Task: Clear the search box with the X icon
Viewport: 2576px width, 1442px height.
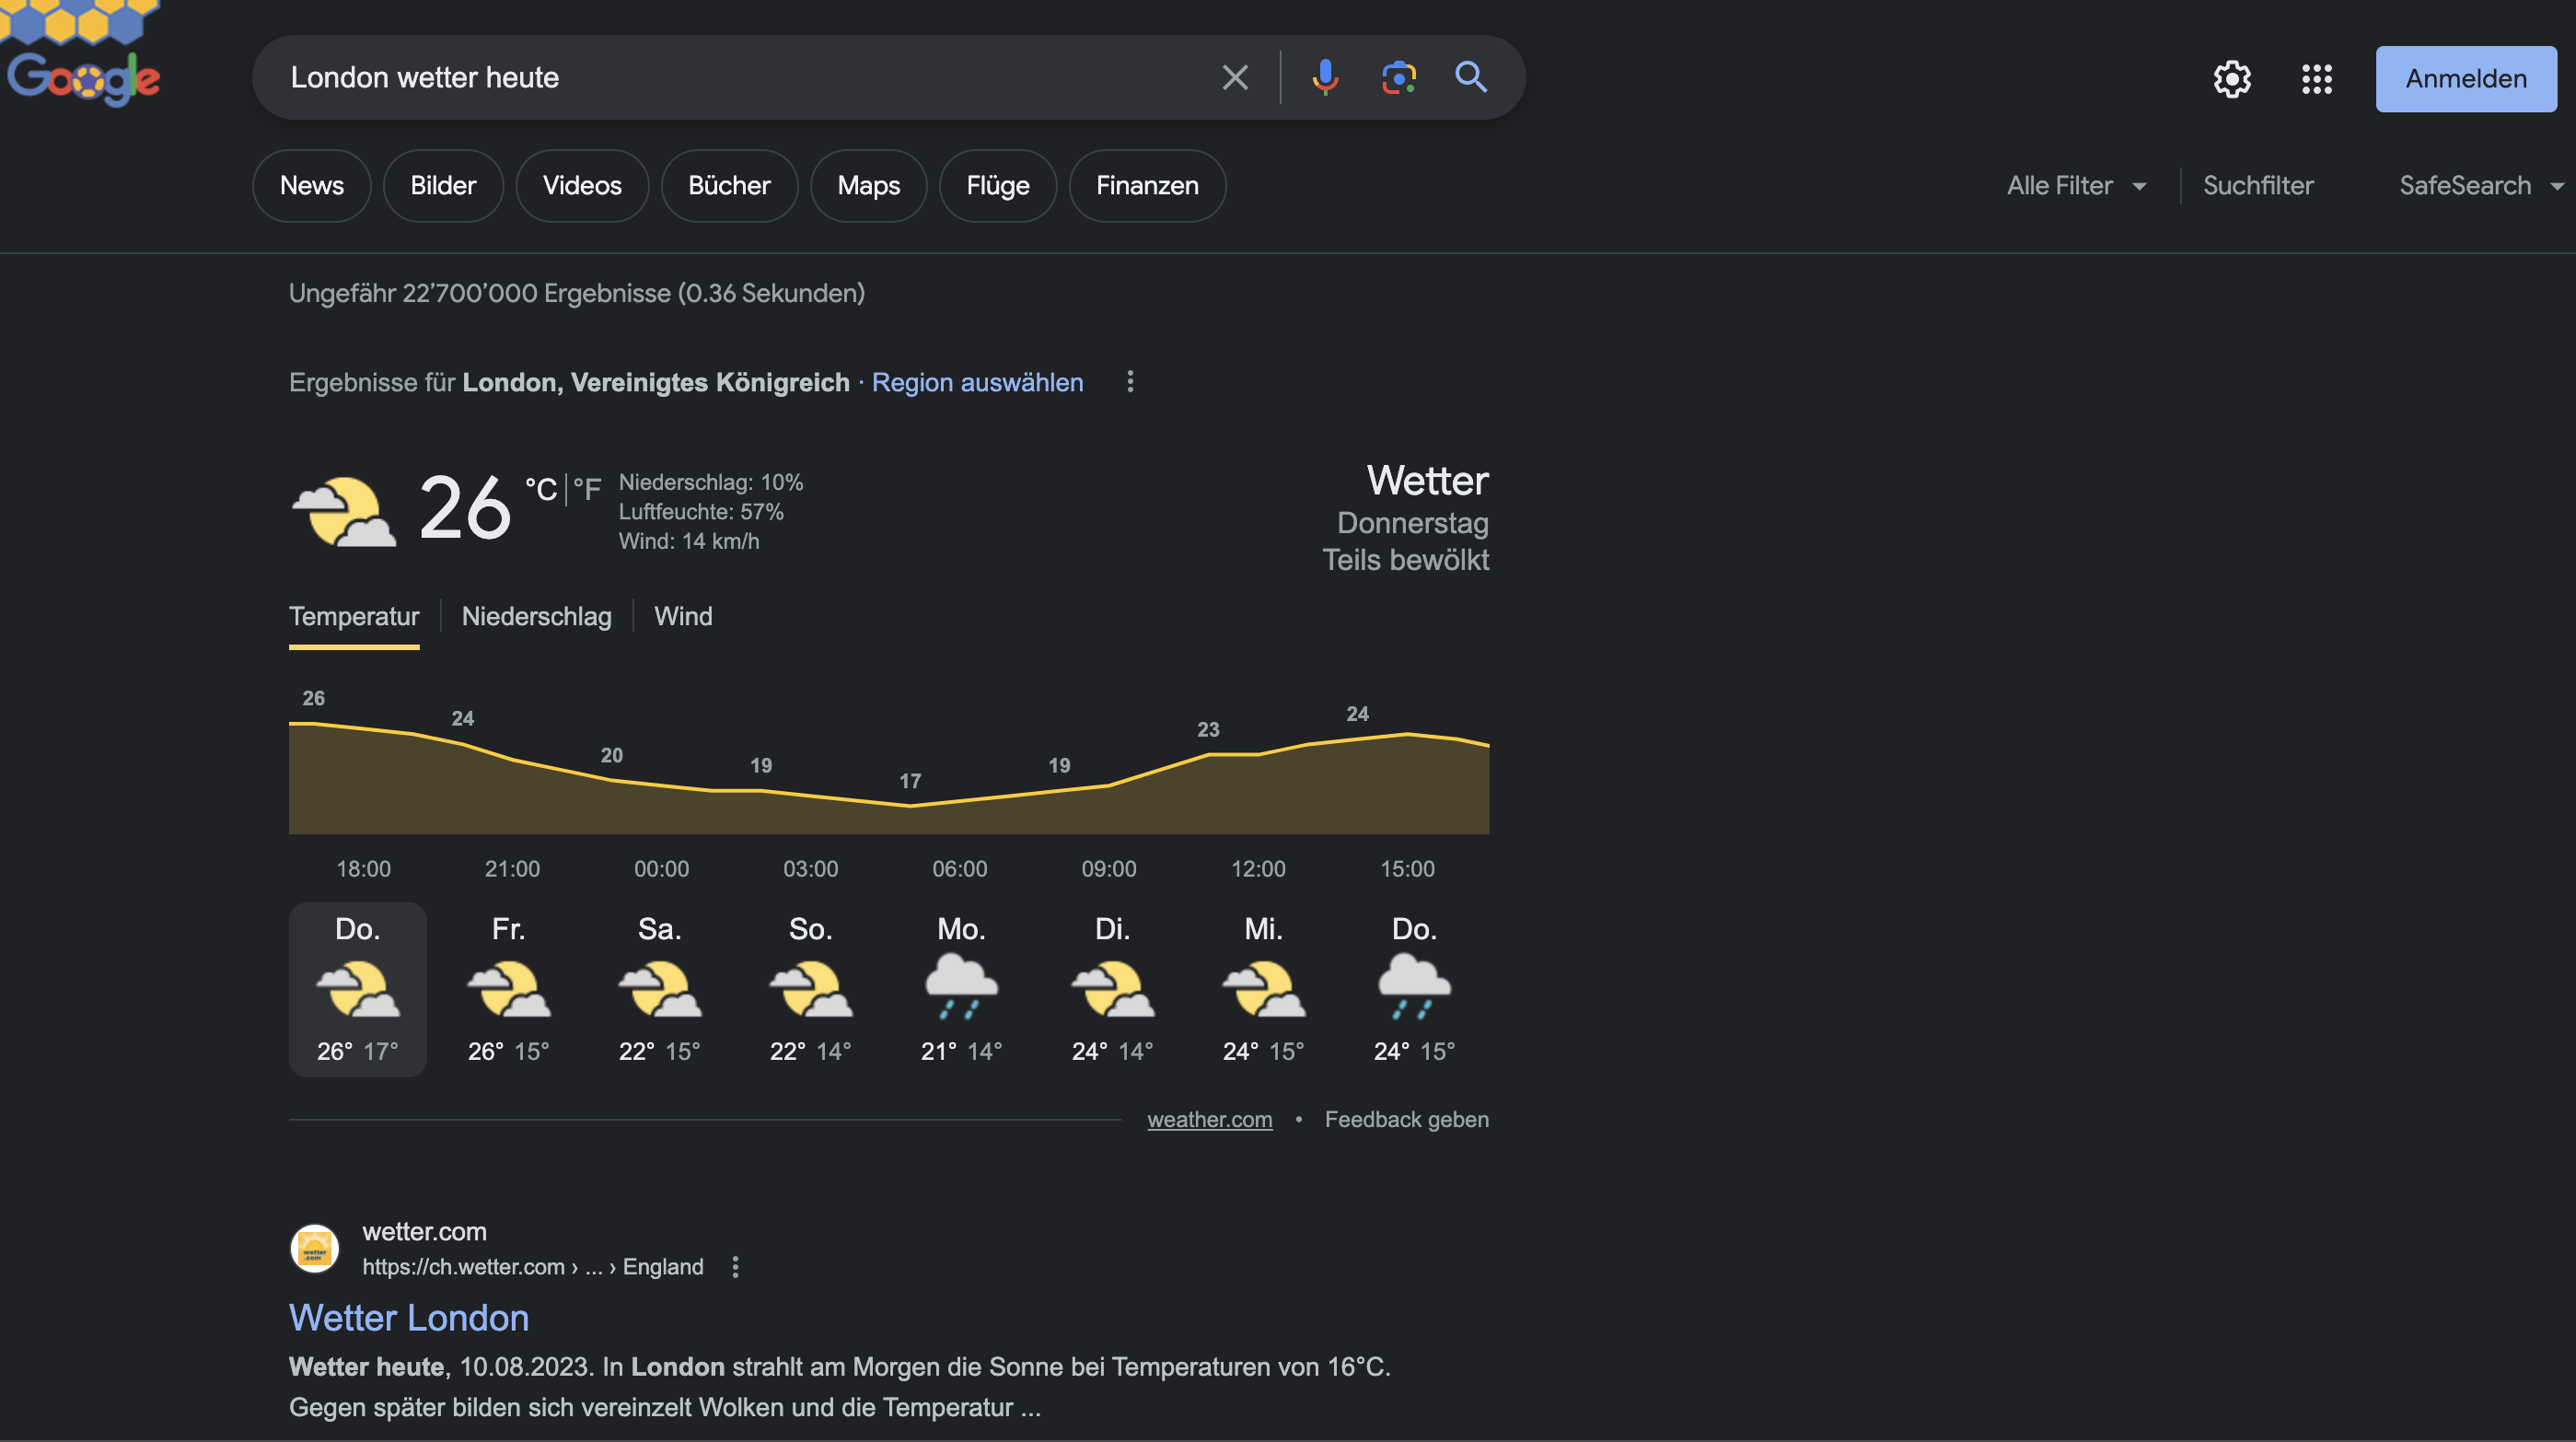Action: tap(1235, 77)
